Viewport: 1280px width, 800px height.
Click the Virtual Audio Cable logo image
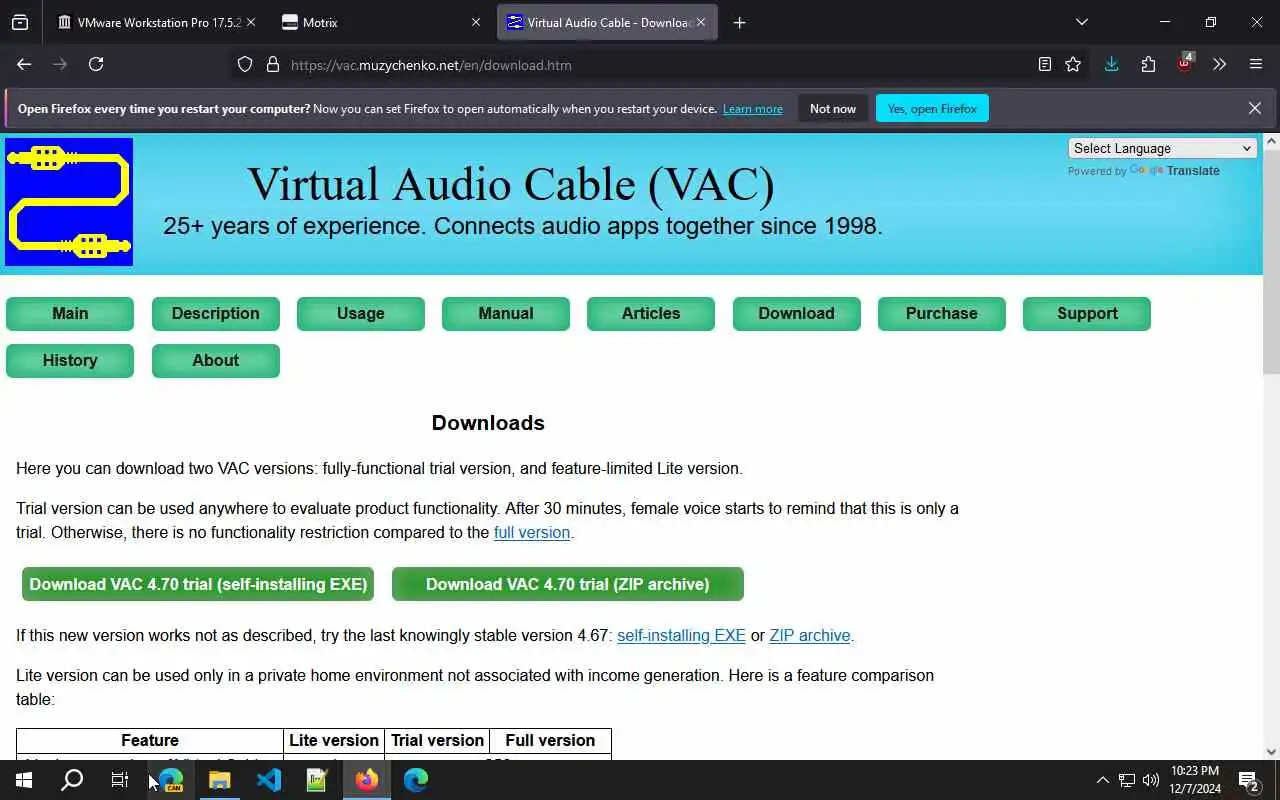69,202
